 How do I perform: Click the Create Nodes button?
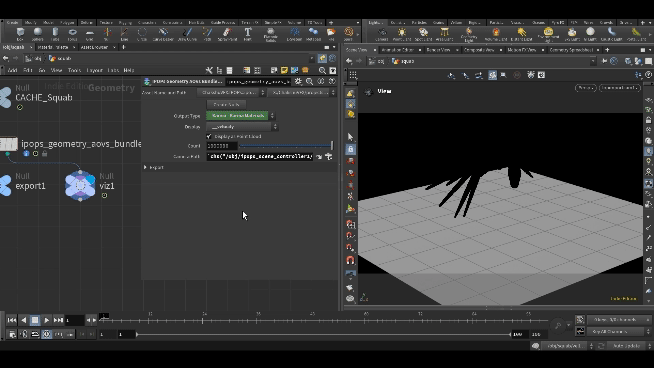(226, 104)
